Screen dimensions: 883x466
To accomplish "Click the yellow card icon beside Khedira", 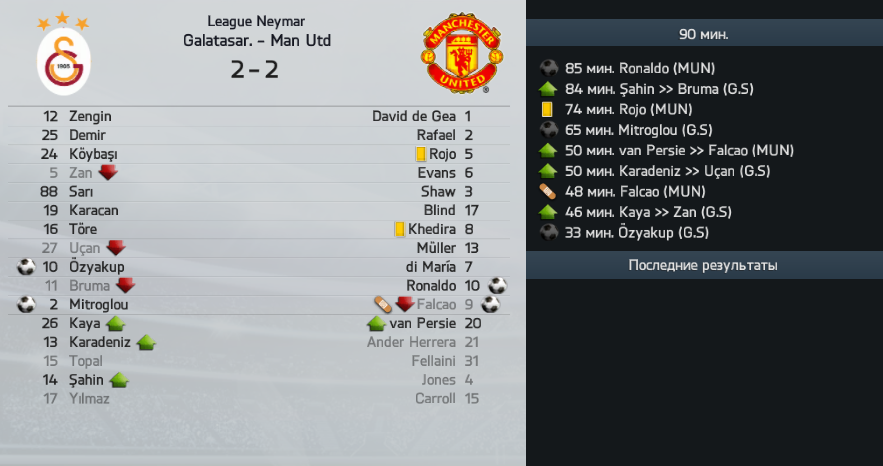I will (x=400, y=229).
